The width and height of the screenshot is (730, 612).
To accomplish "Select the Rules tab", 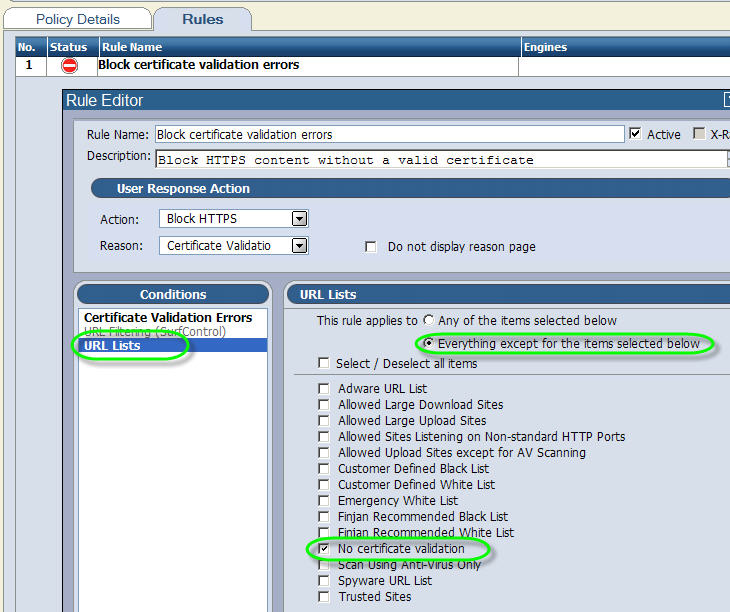I will tap(203, 19).
